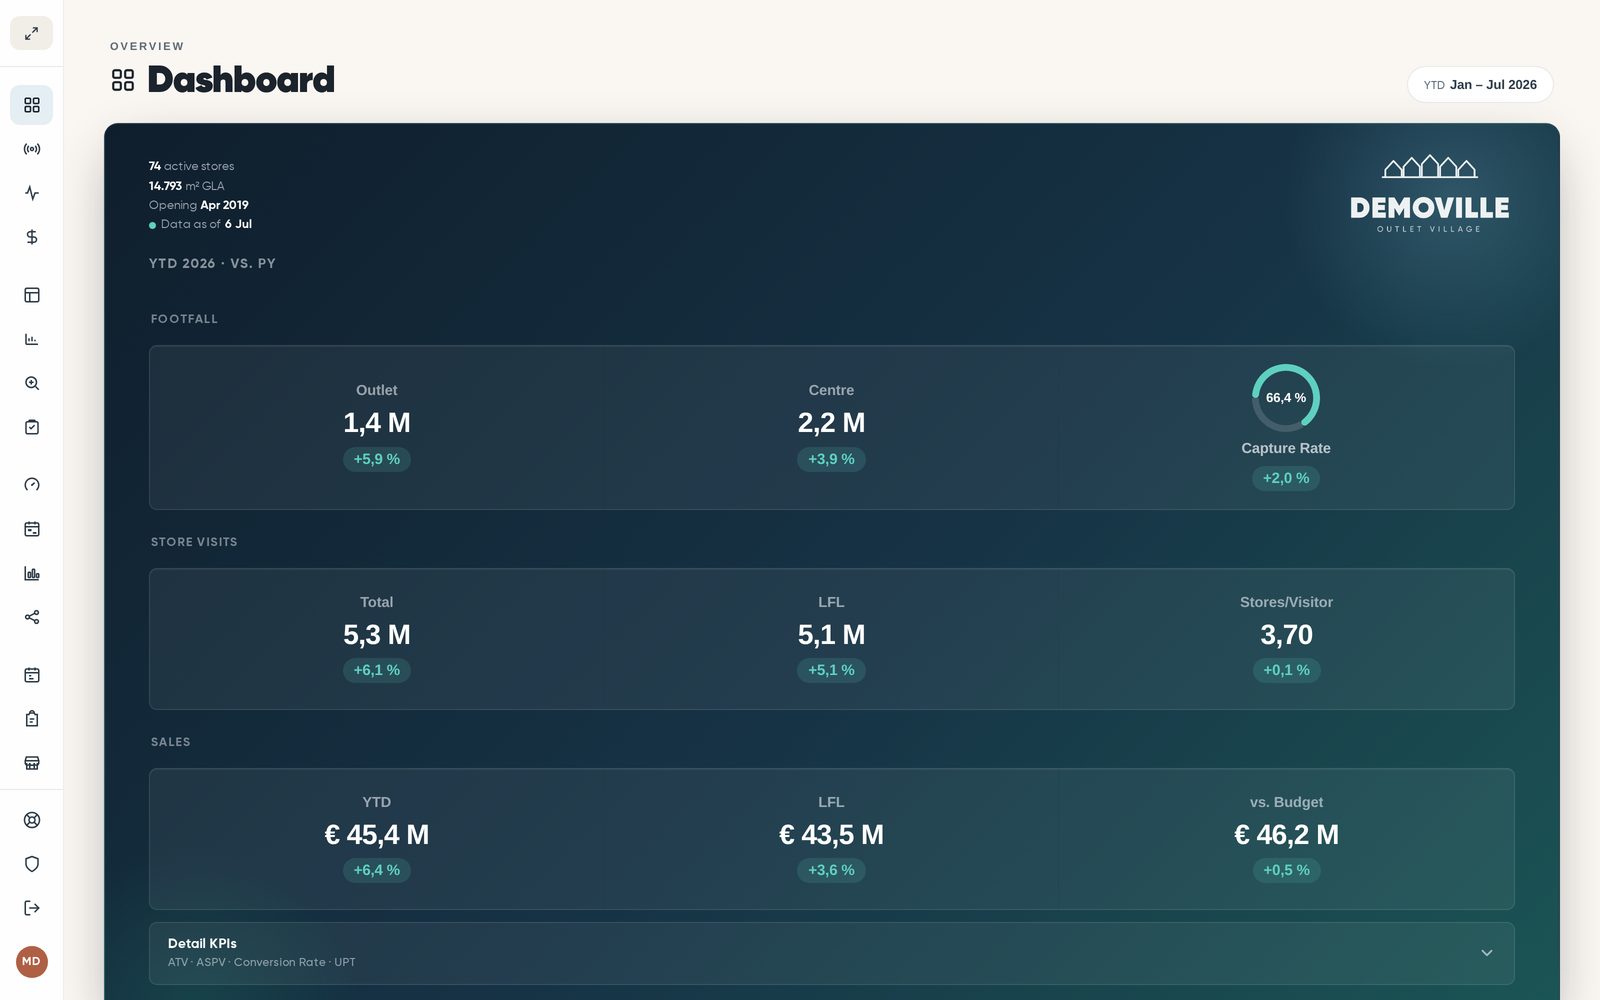Click the '74 active stores' text

point(191,166)
